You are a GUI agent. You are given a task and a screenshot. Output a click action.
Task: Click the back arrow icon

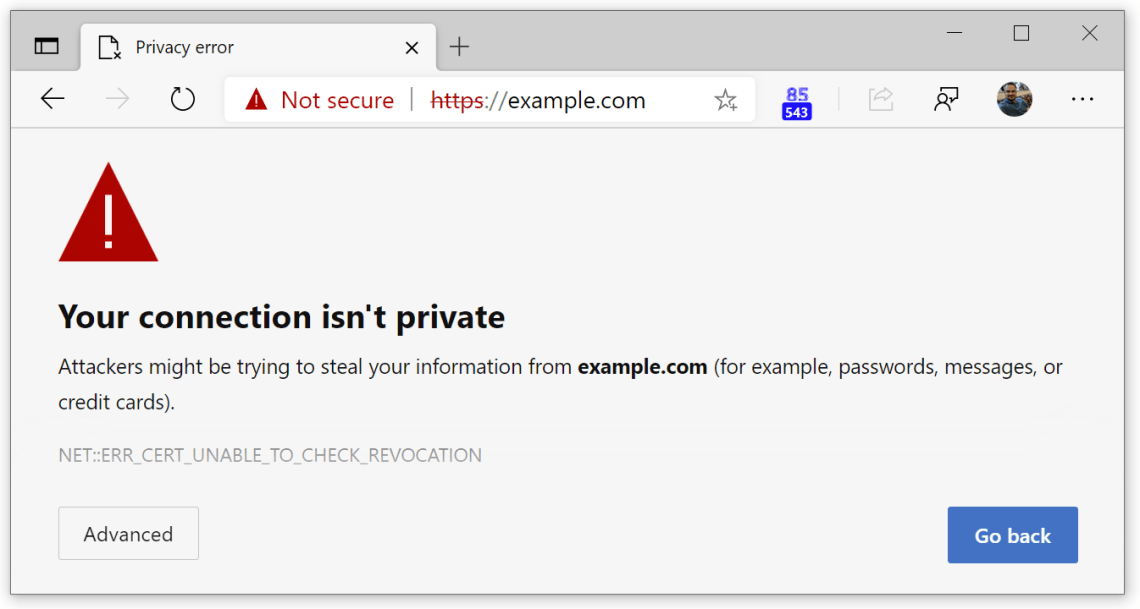(52, 98)
